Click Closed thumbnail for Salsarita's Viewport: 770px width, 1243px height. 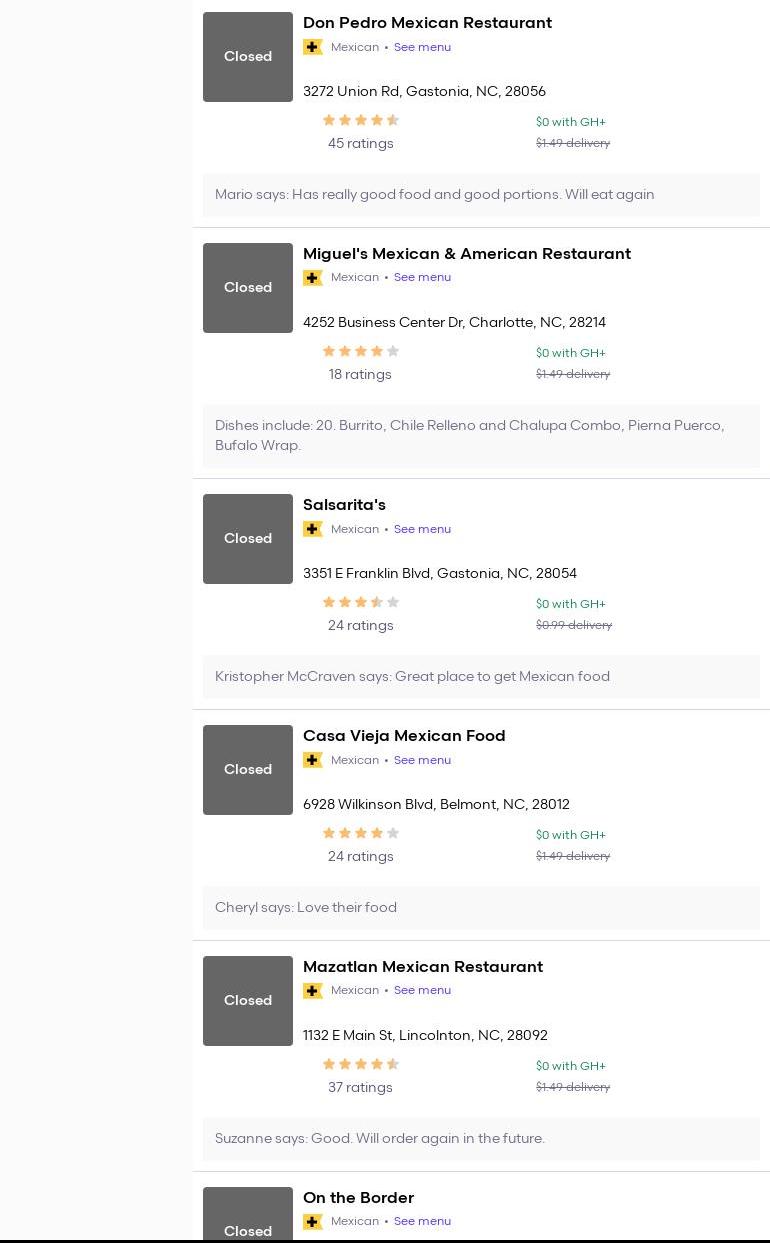click(x=248, y=539)
